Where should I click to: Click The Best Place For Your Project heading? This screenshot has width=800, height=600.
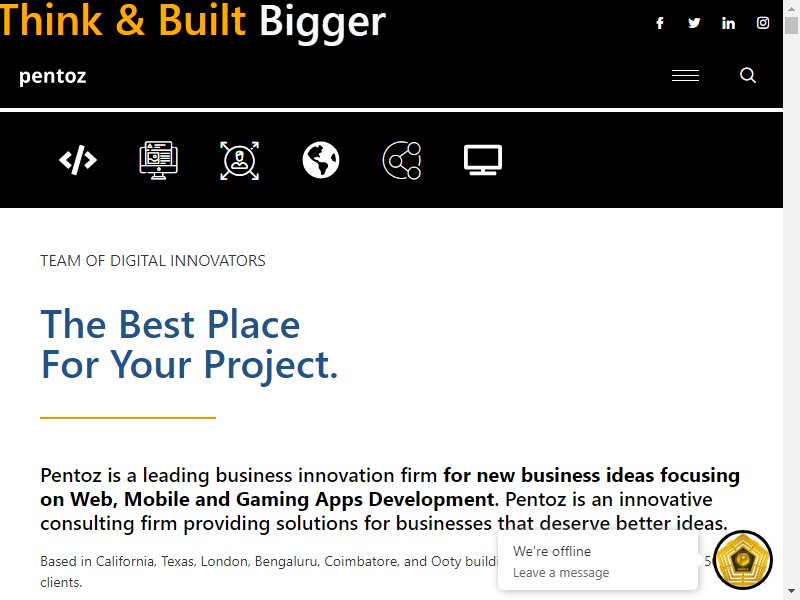(189, 344)
